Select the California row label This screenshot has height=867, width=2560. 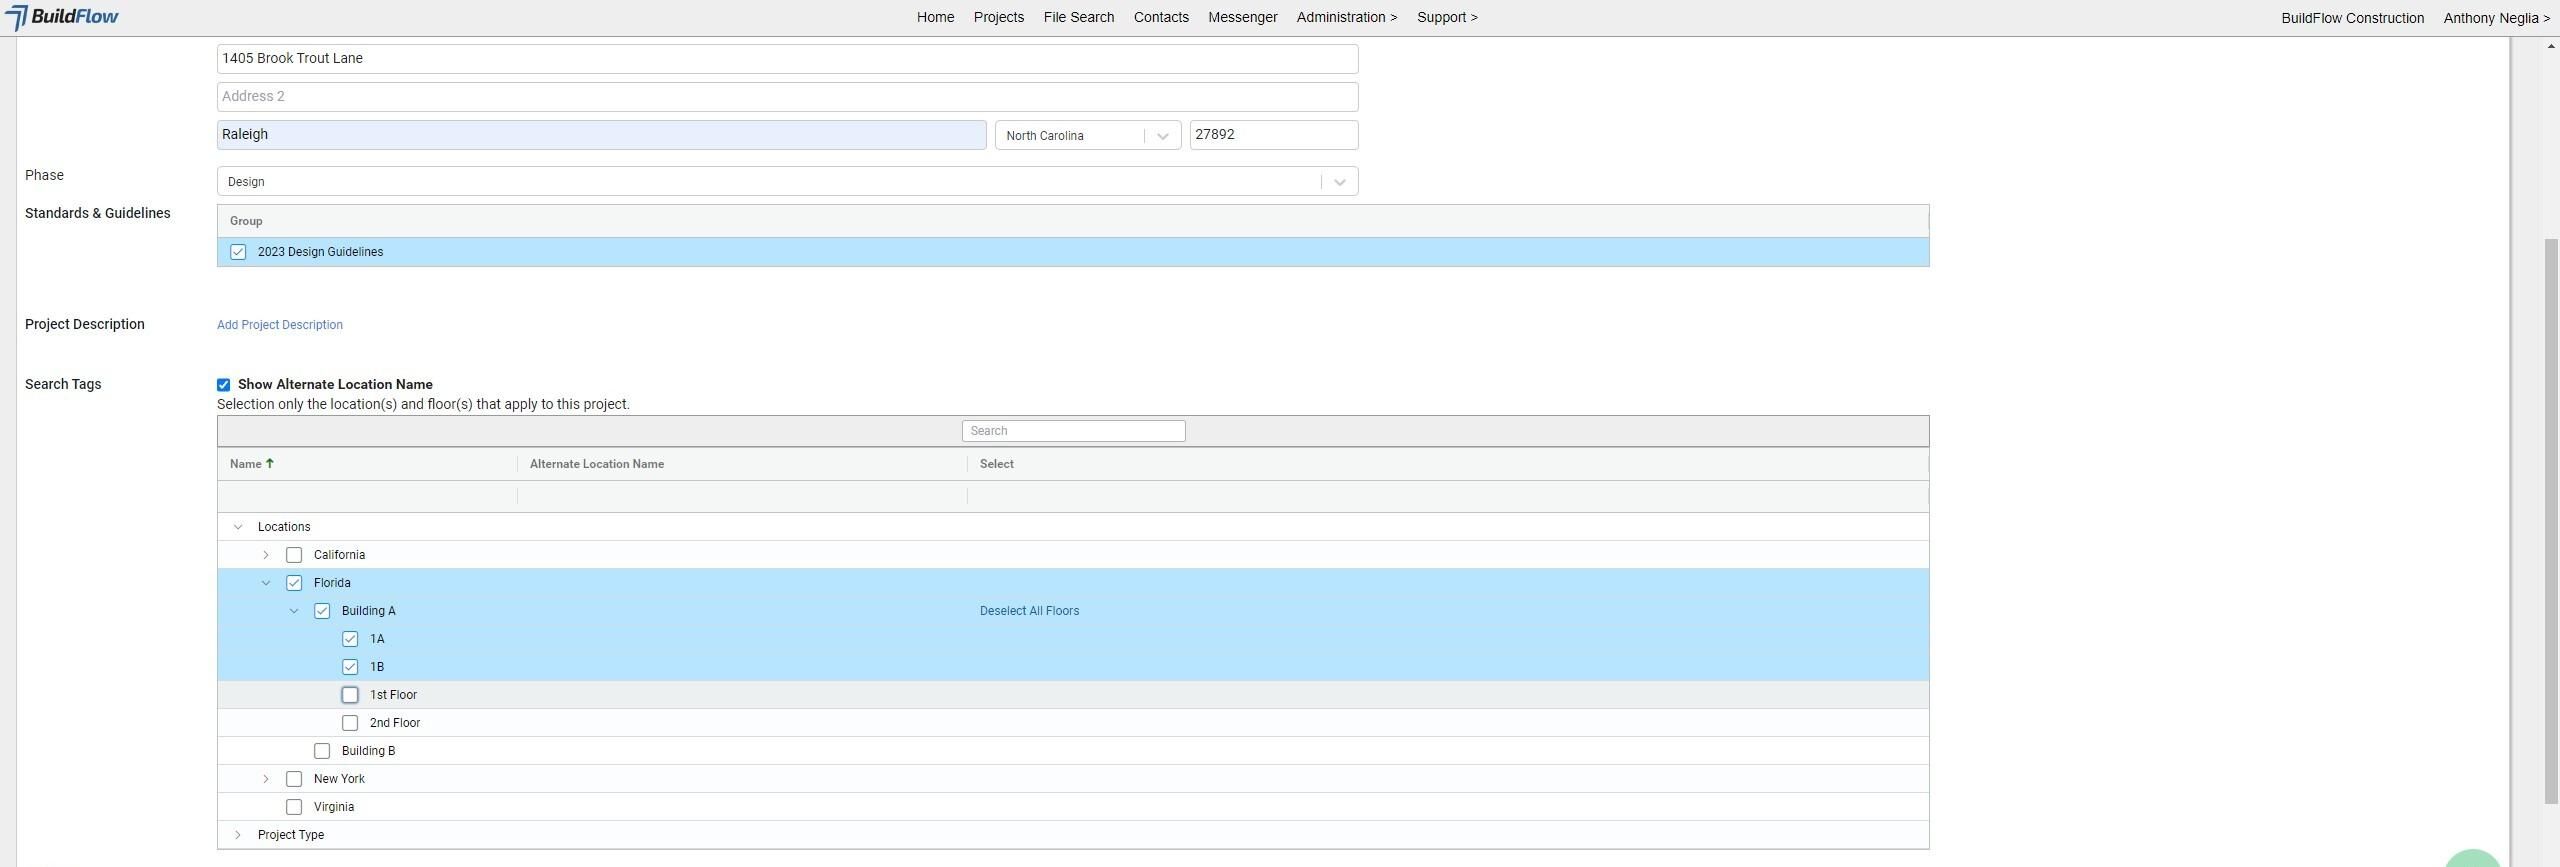[x=339, y=555]
